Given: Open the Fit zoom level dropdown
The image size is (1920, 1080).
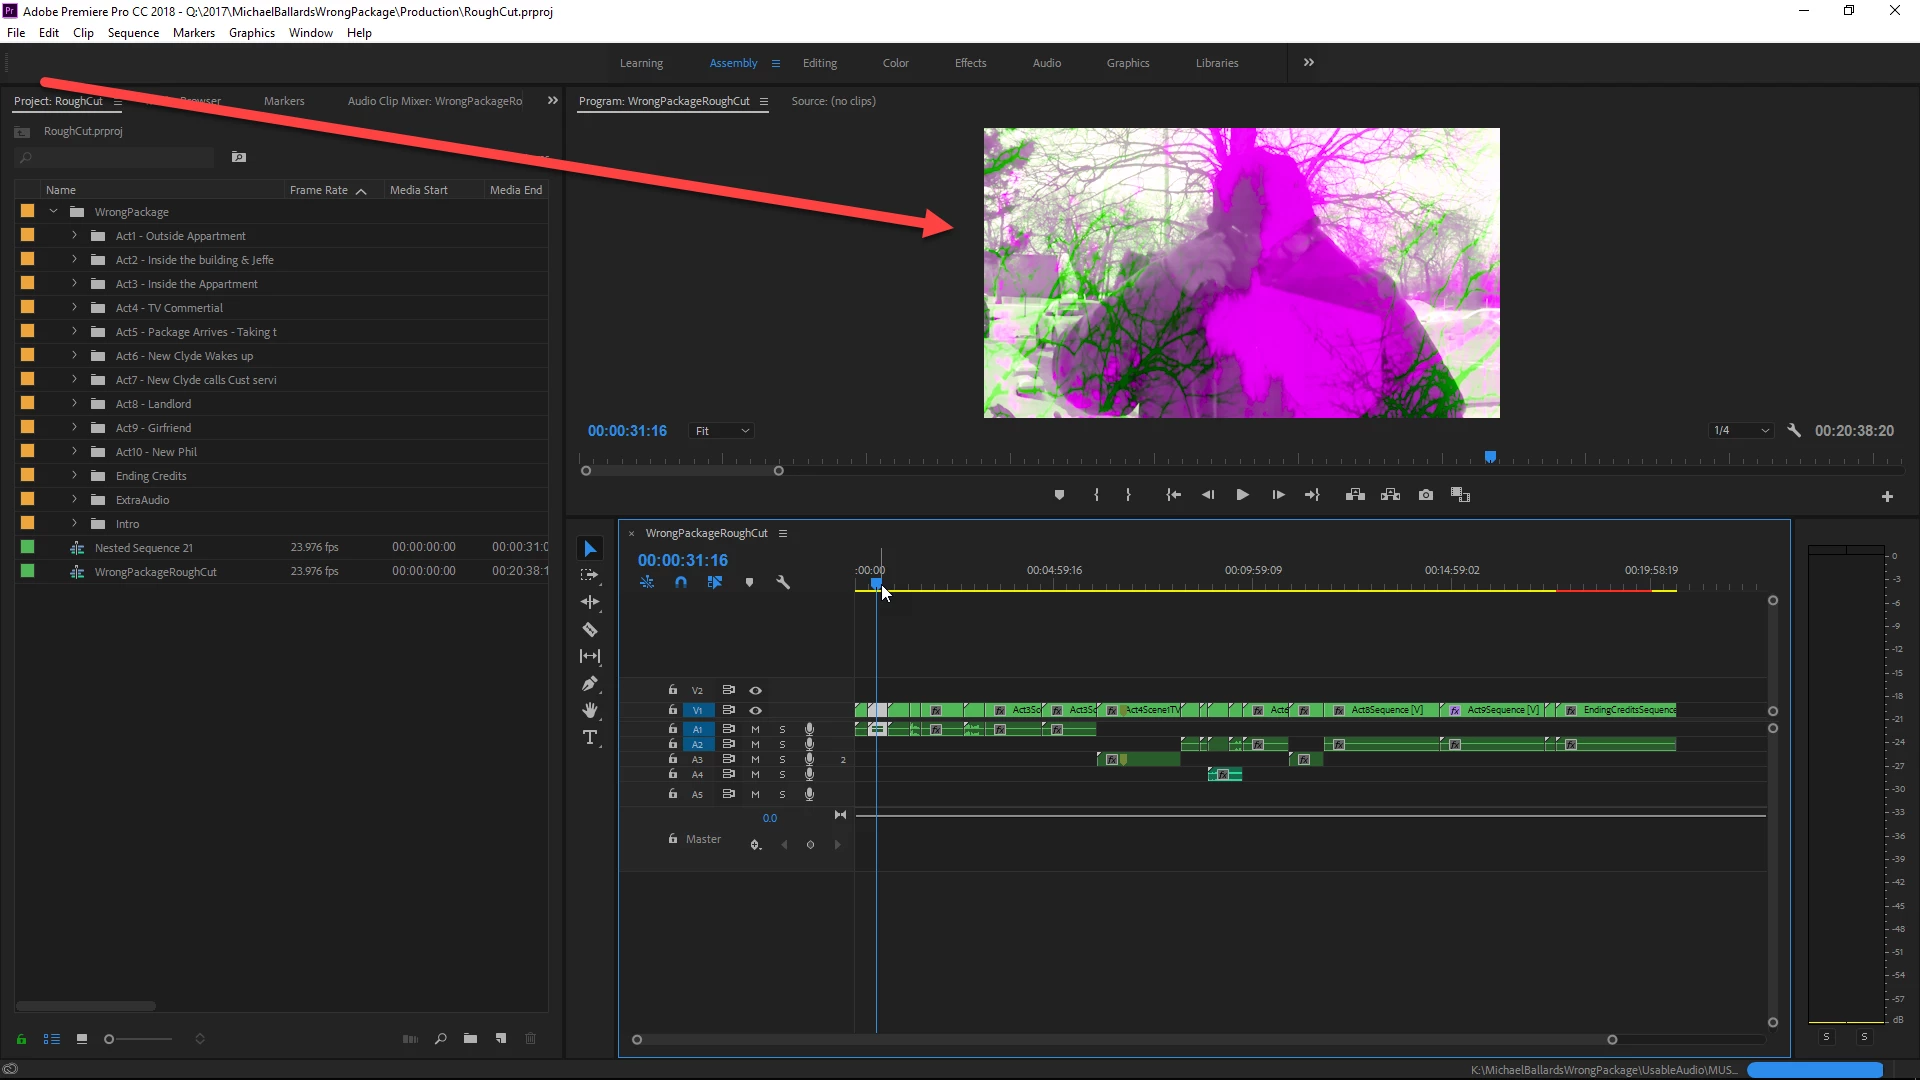Looking at the screenshot, I should tap(721, 431).
